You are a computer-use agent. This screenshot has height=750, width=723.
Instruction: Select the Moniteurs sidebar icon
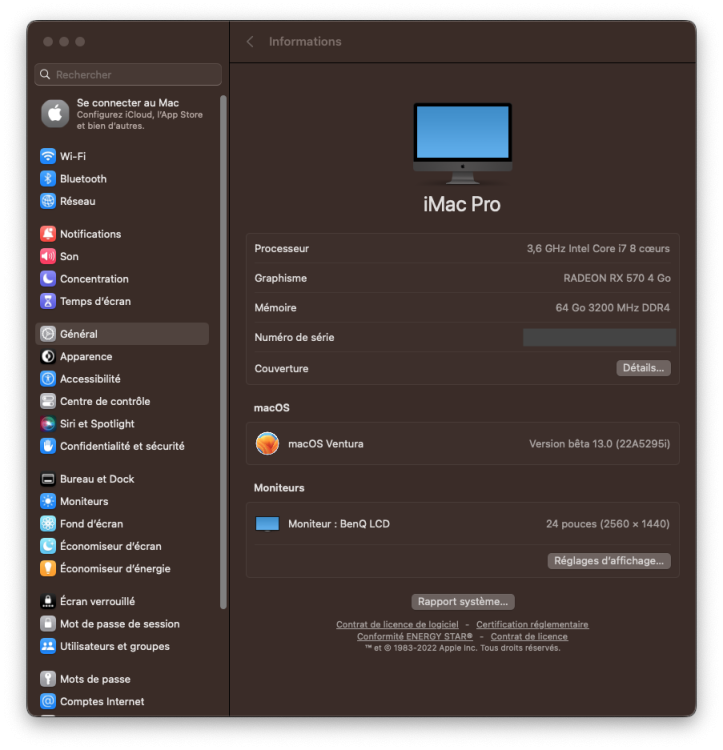(48, 501)
